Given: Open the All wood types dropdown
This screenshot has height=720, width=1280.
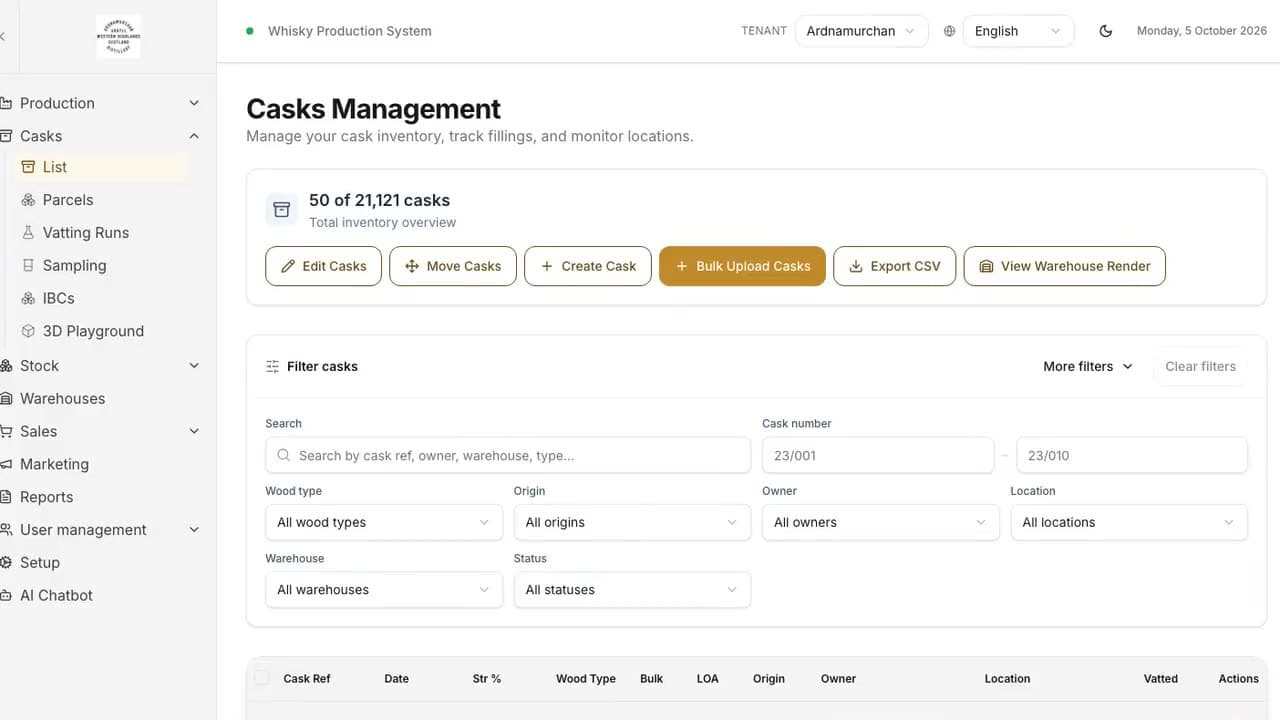Looking at the screenshot, I should (x=383, y=522).
